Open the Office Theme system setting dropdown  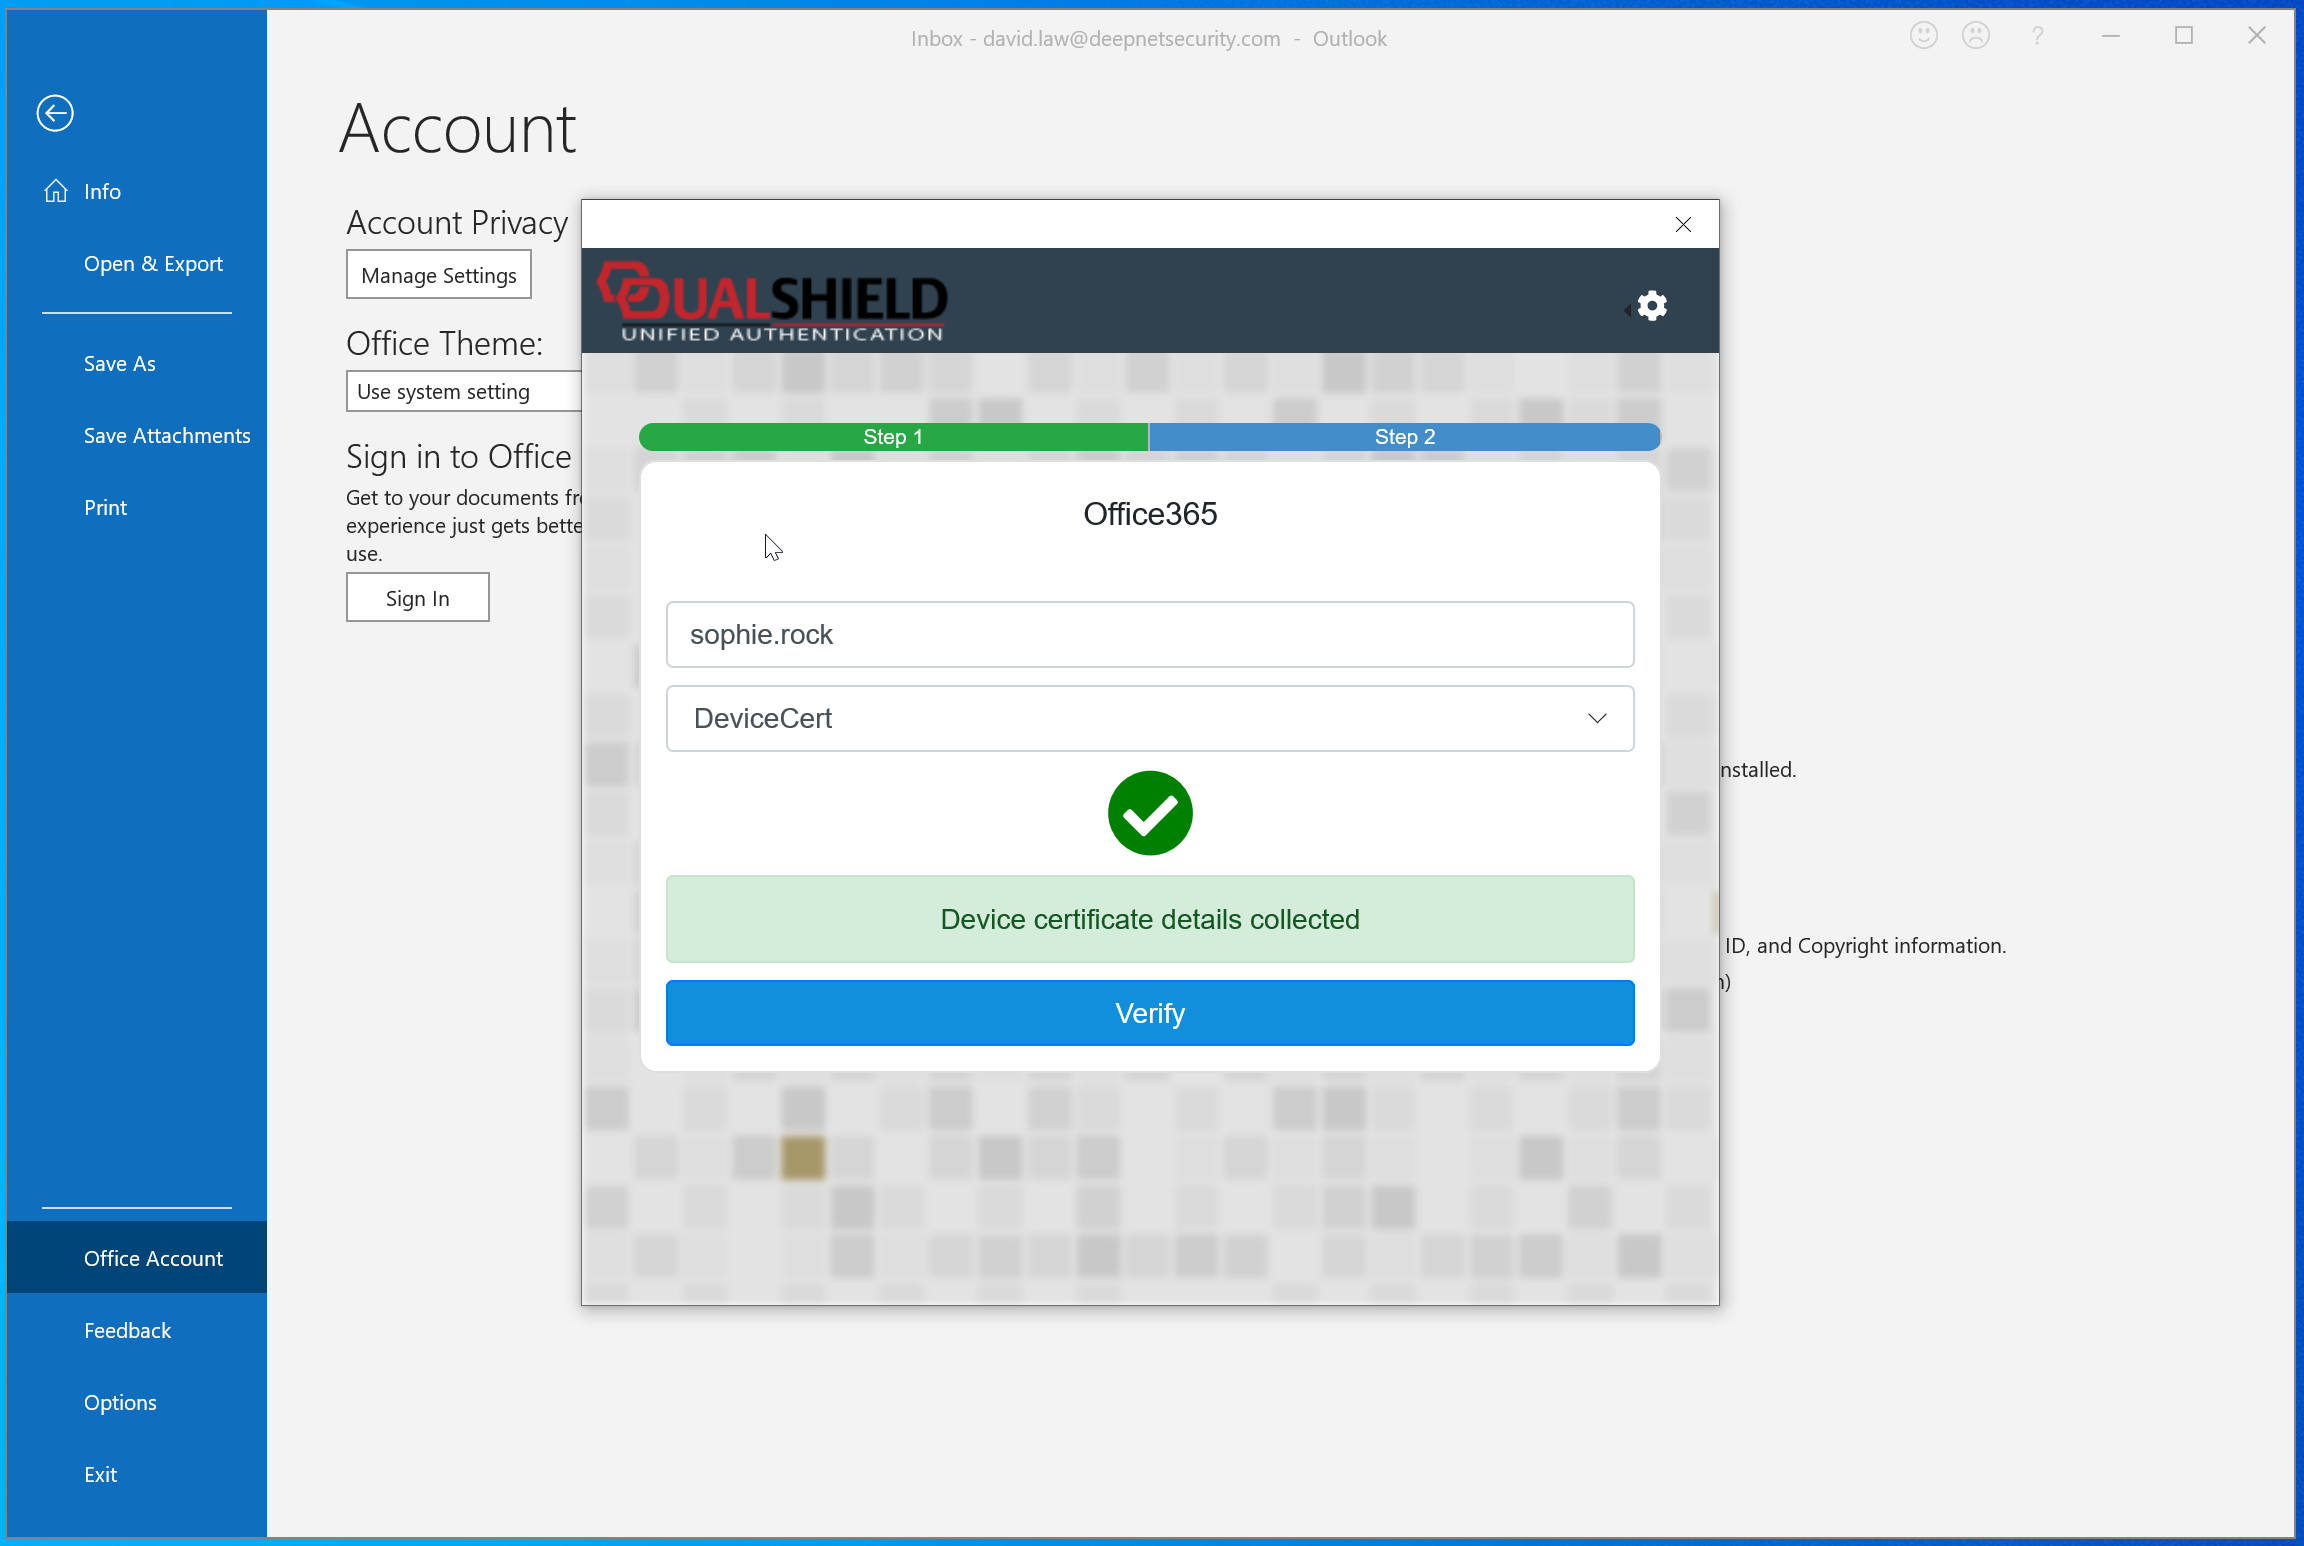464,391
